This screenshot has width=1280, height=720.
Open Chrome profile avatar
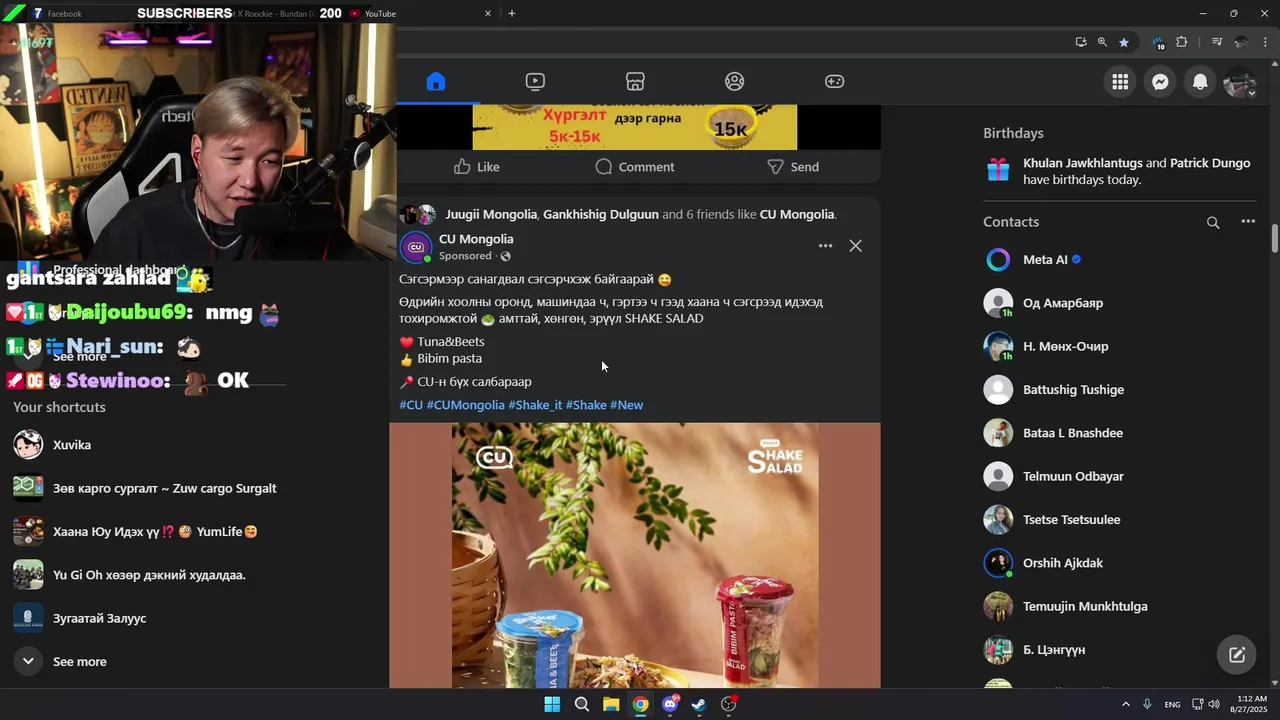[x=1241, y=42]
